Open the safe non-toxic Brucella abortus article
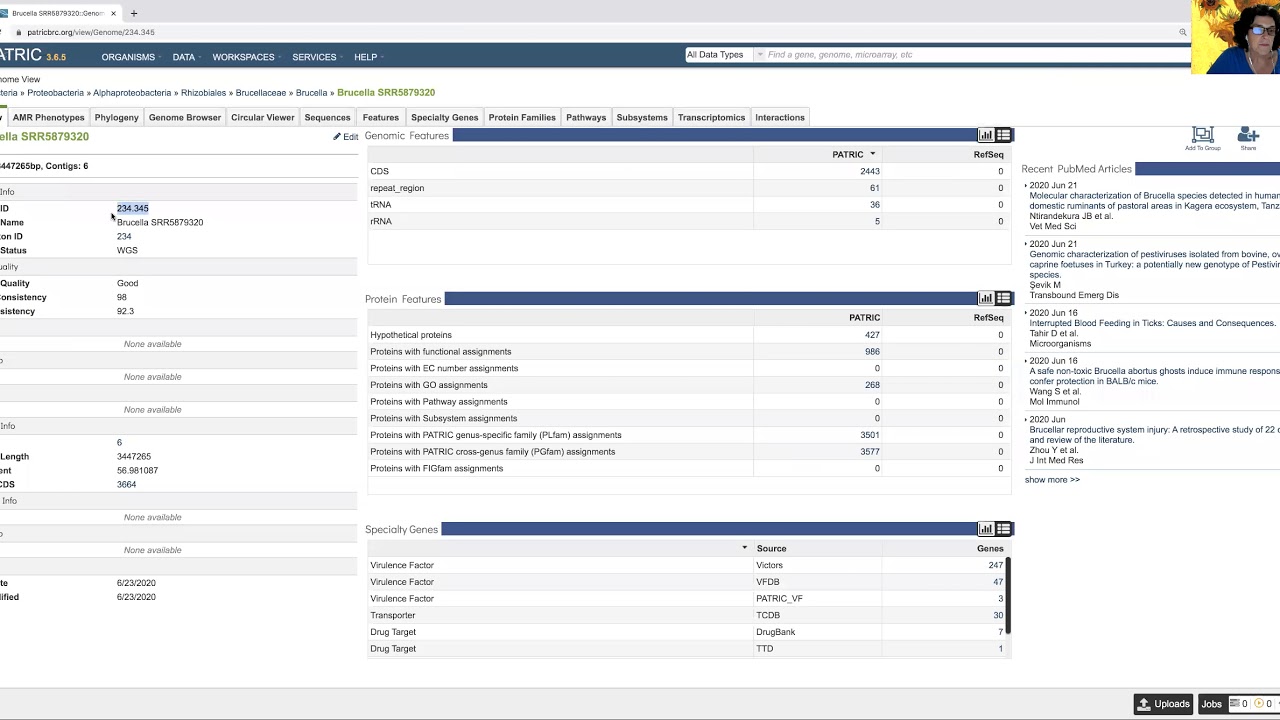The height and width of the screenshot is (720, 1280). click(x=1154, y=376)
